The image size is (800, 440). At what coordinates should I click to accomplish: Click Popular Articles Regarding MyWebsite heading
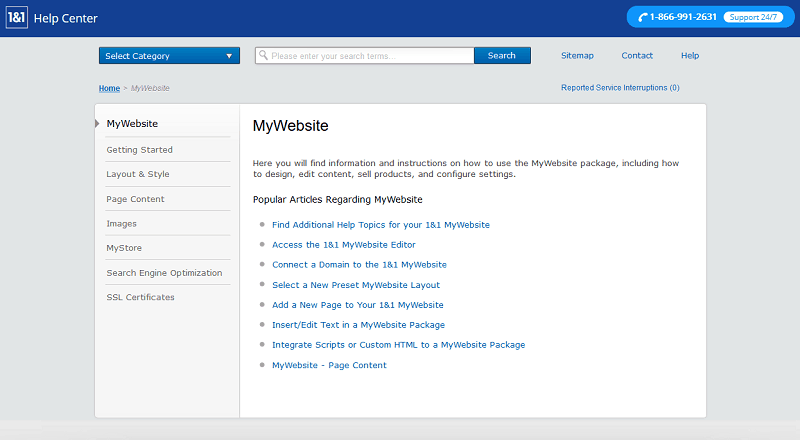(x=338, y=200)
